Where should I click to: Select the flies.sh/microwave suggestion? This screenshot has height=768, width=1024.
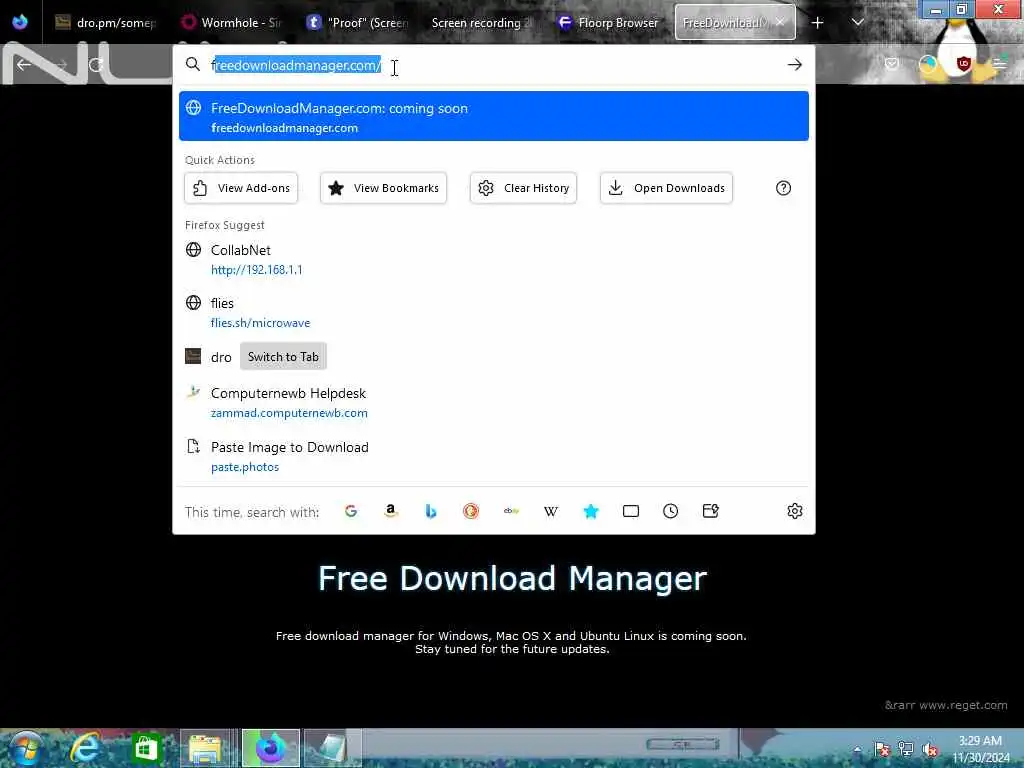click(494, 312)
